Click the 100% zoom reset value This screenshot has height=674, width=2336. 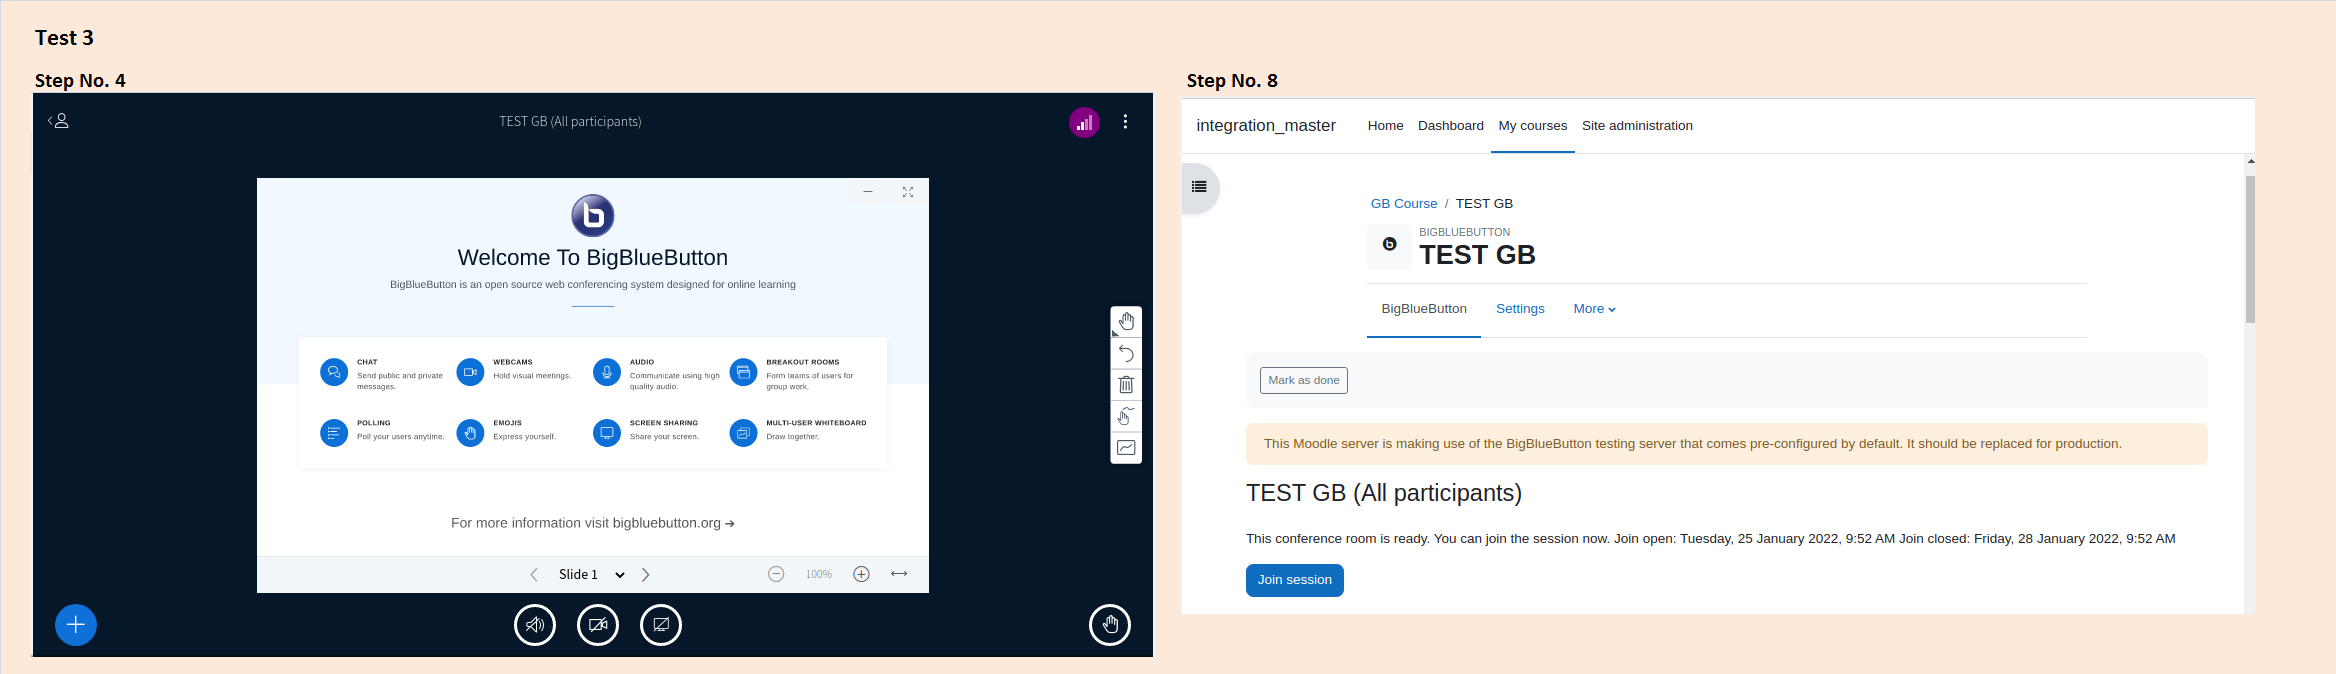coord(819,574)
